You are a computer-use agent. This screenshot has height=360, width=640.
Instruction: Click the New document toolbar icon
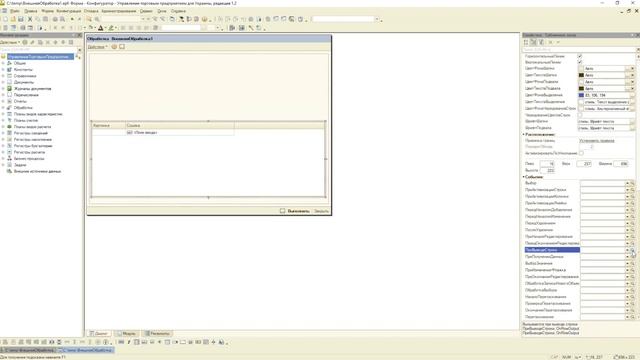(5, 19)
